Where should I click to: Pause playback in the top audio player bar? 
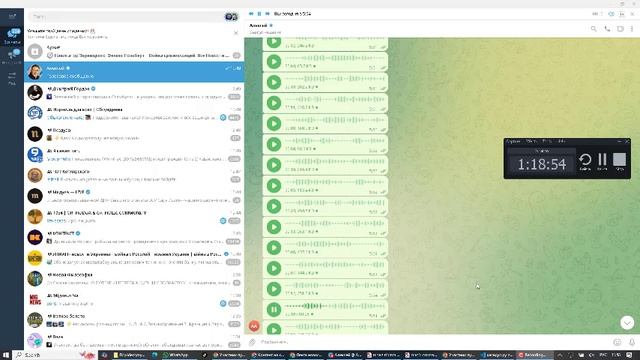coord(259,14)
